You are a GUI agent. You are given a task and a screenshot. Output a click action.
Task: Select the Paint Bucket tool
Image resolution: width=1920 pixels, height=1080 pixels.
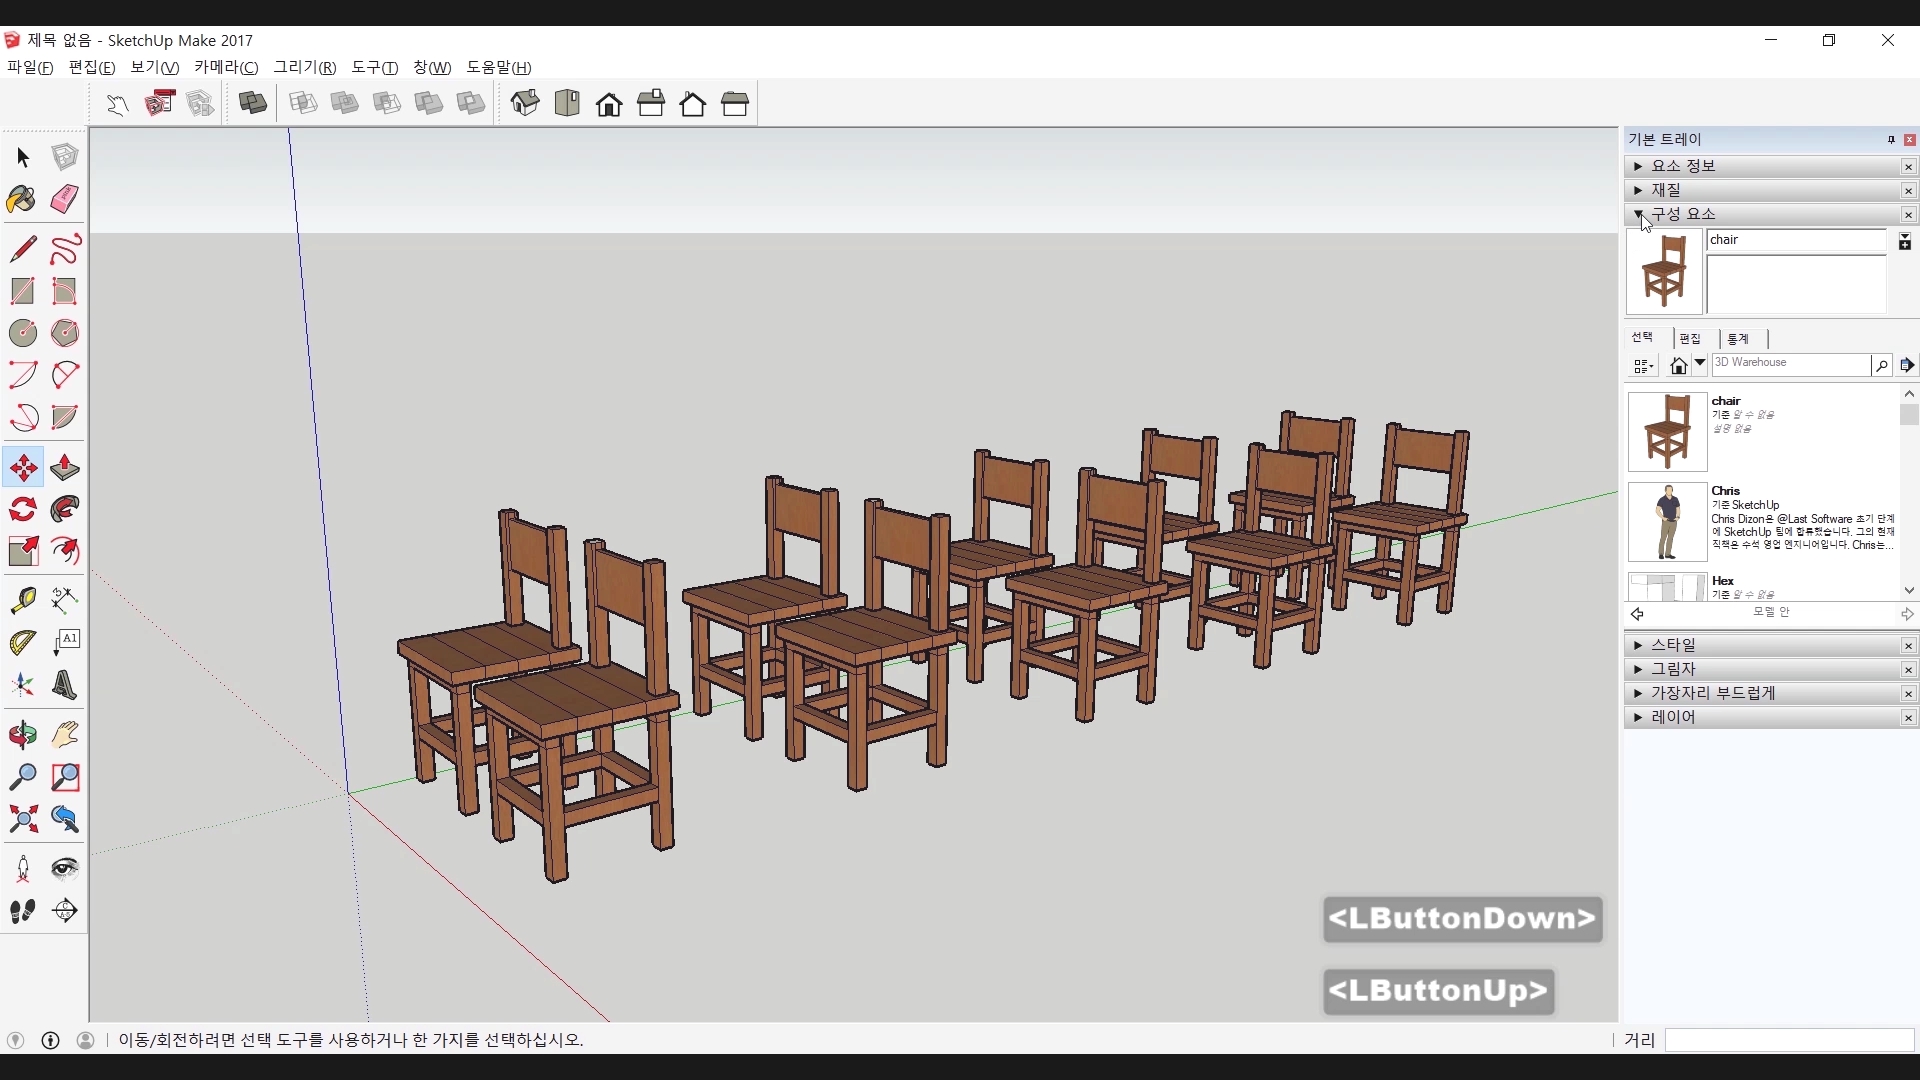point(22,199)
